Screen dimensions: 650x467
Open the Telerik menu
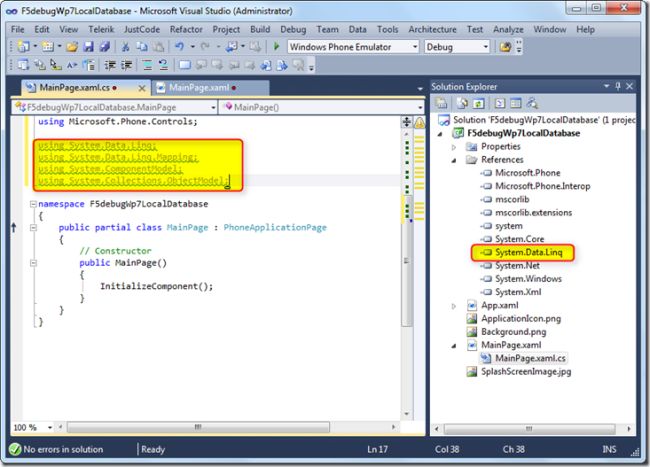point(101,29)
